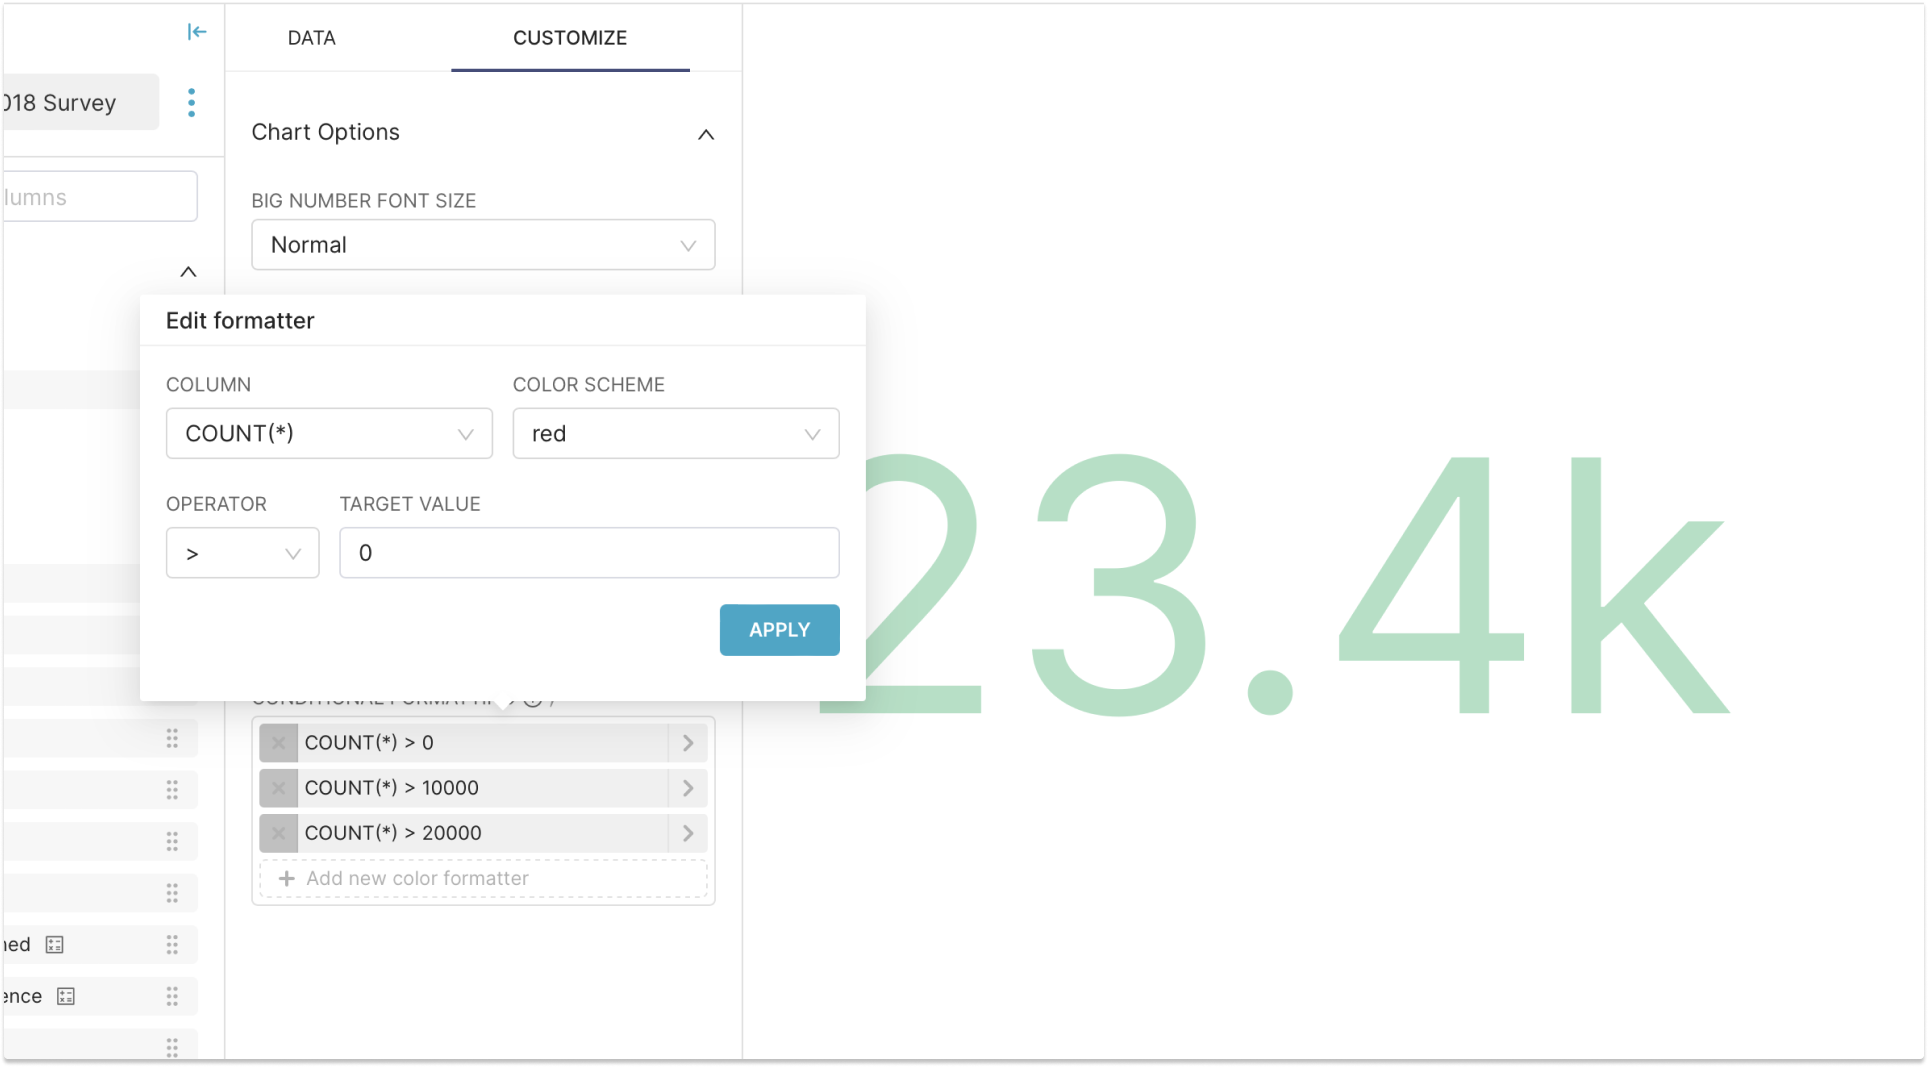1928x1067 pixels.
Task: Open the Operator dropdown
Action: (242, 553)
